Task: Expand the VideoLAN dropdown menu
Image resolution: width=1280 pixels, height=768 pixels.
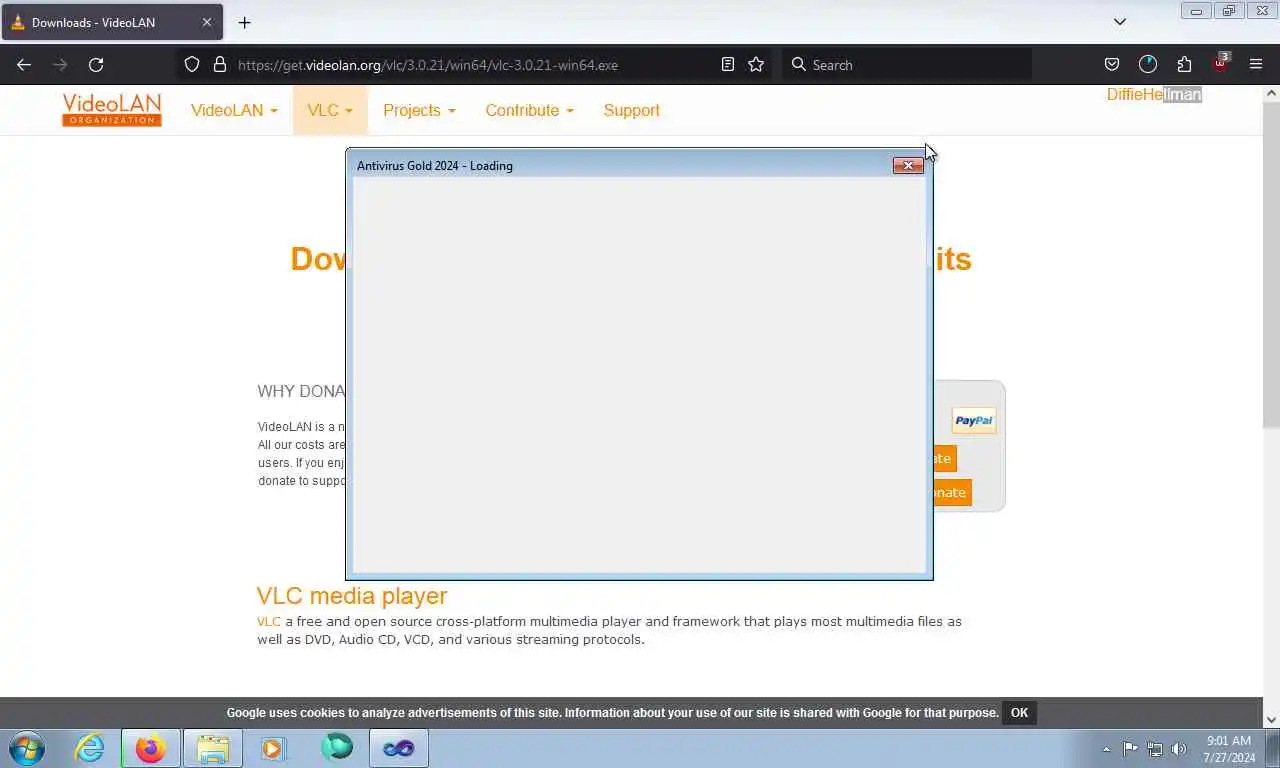Action: point(234,110)
